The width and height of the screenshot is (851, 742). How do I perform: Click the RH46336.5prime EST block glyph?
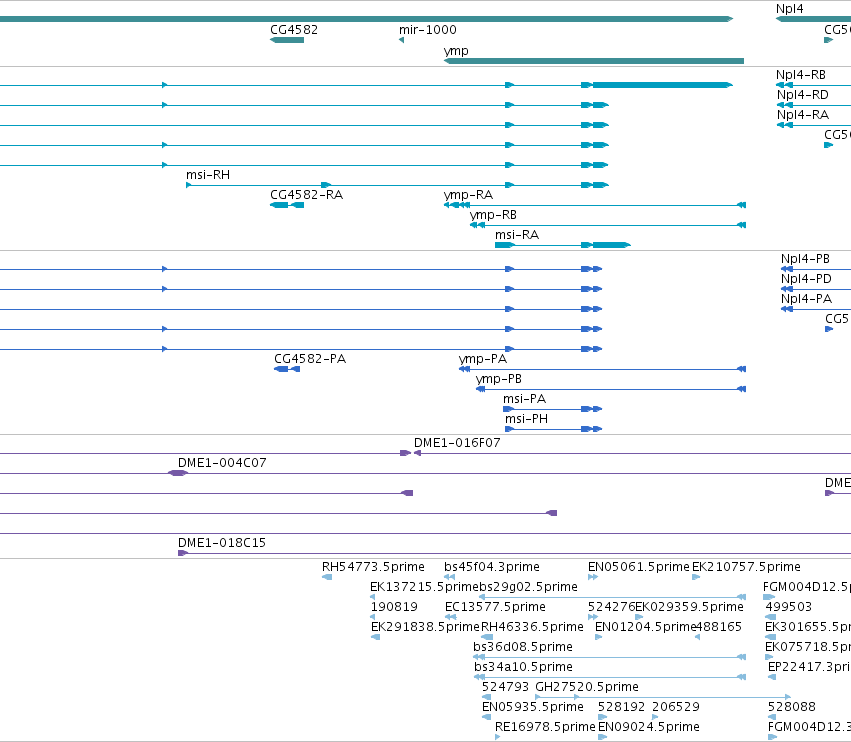(487, 637)
